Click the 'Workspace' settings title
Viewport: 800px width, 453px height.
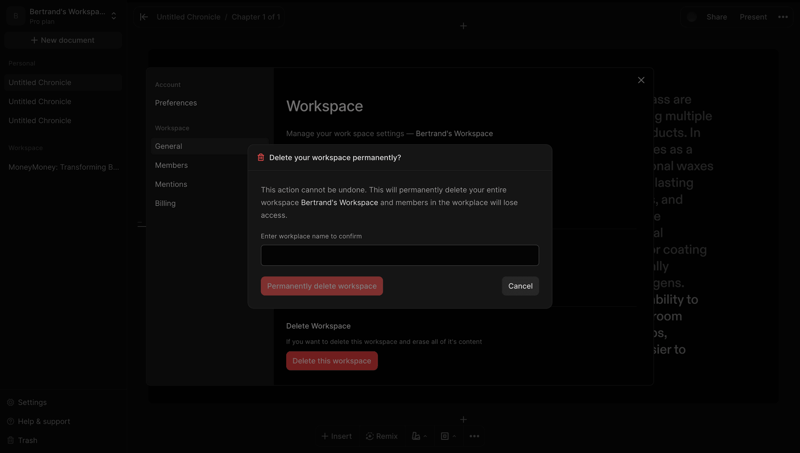pyautogui.click(x=324, y=106)
